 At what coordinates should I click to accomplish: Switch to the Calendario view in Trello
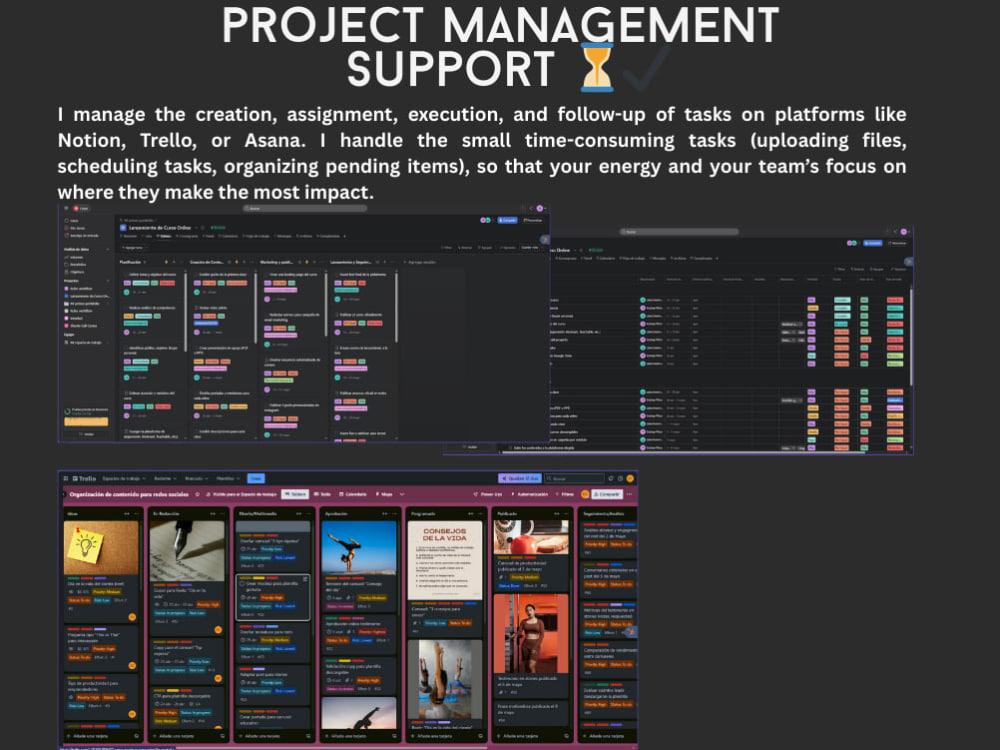pyautogui.click(x=353, y=494)
